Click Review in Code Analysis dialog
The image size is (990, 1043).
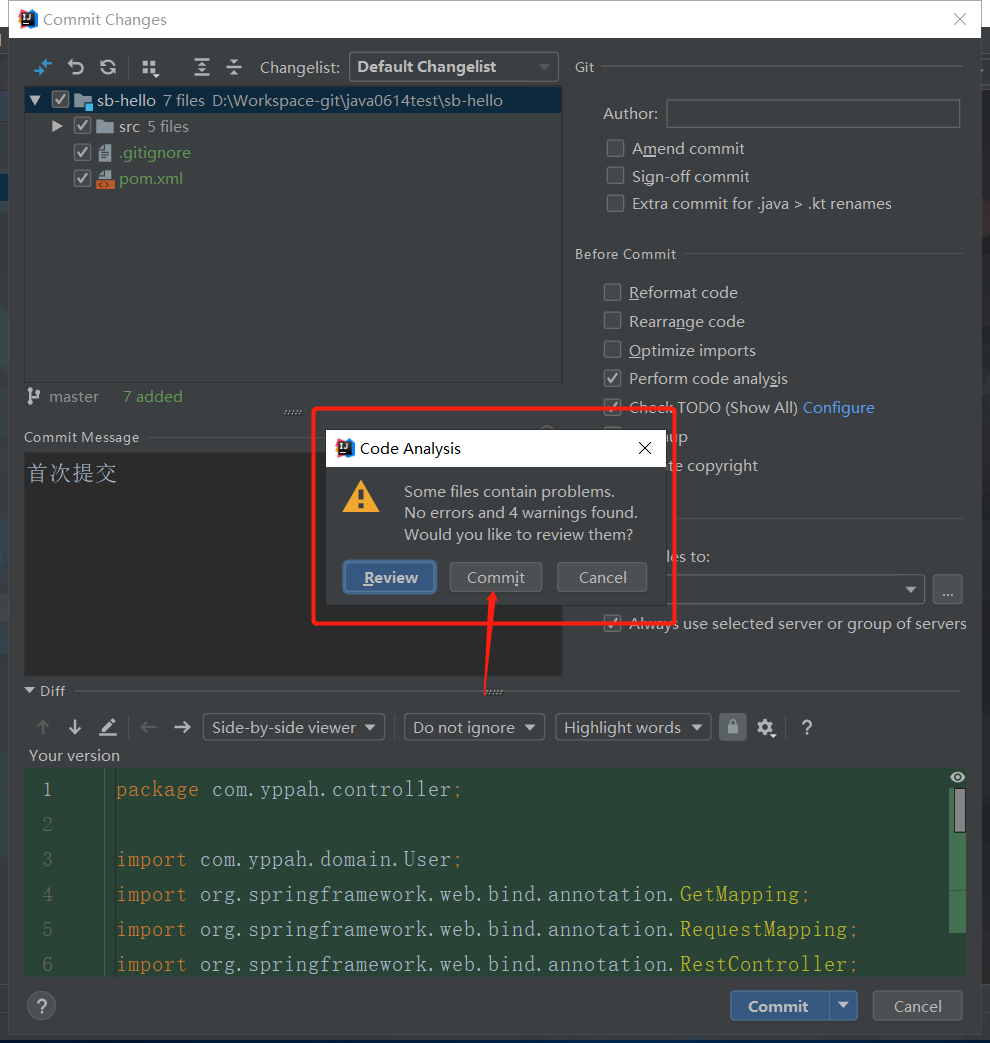tap(390, 578)
